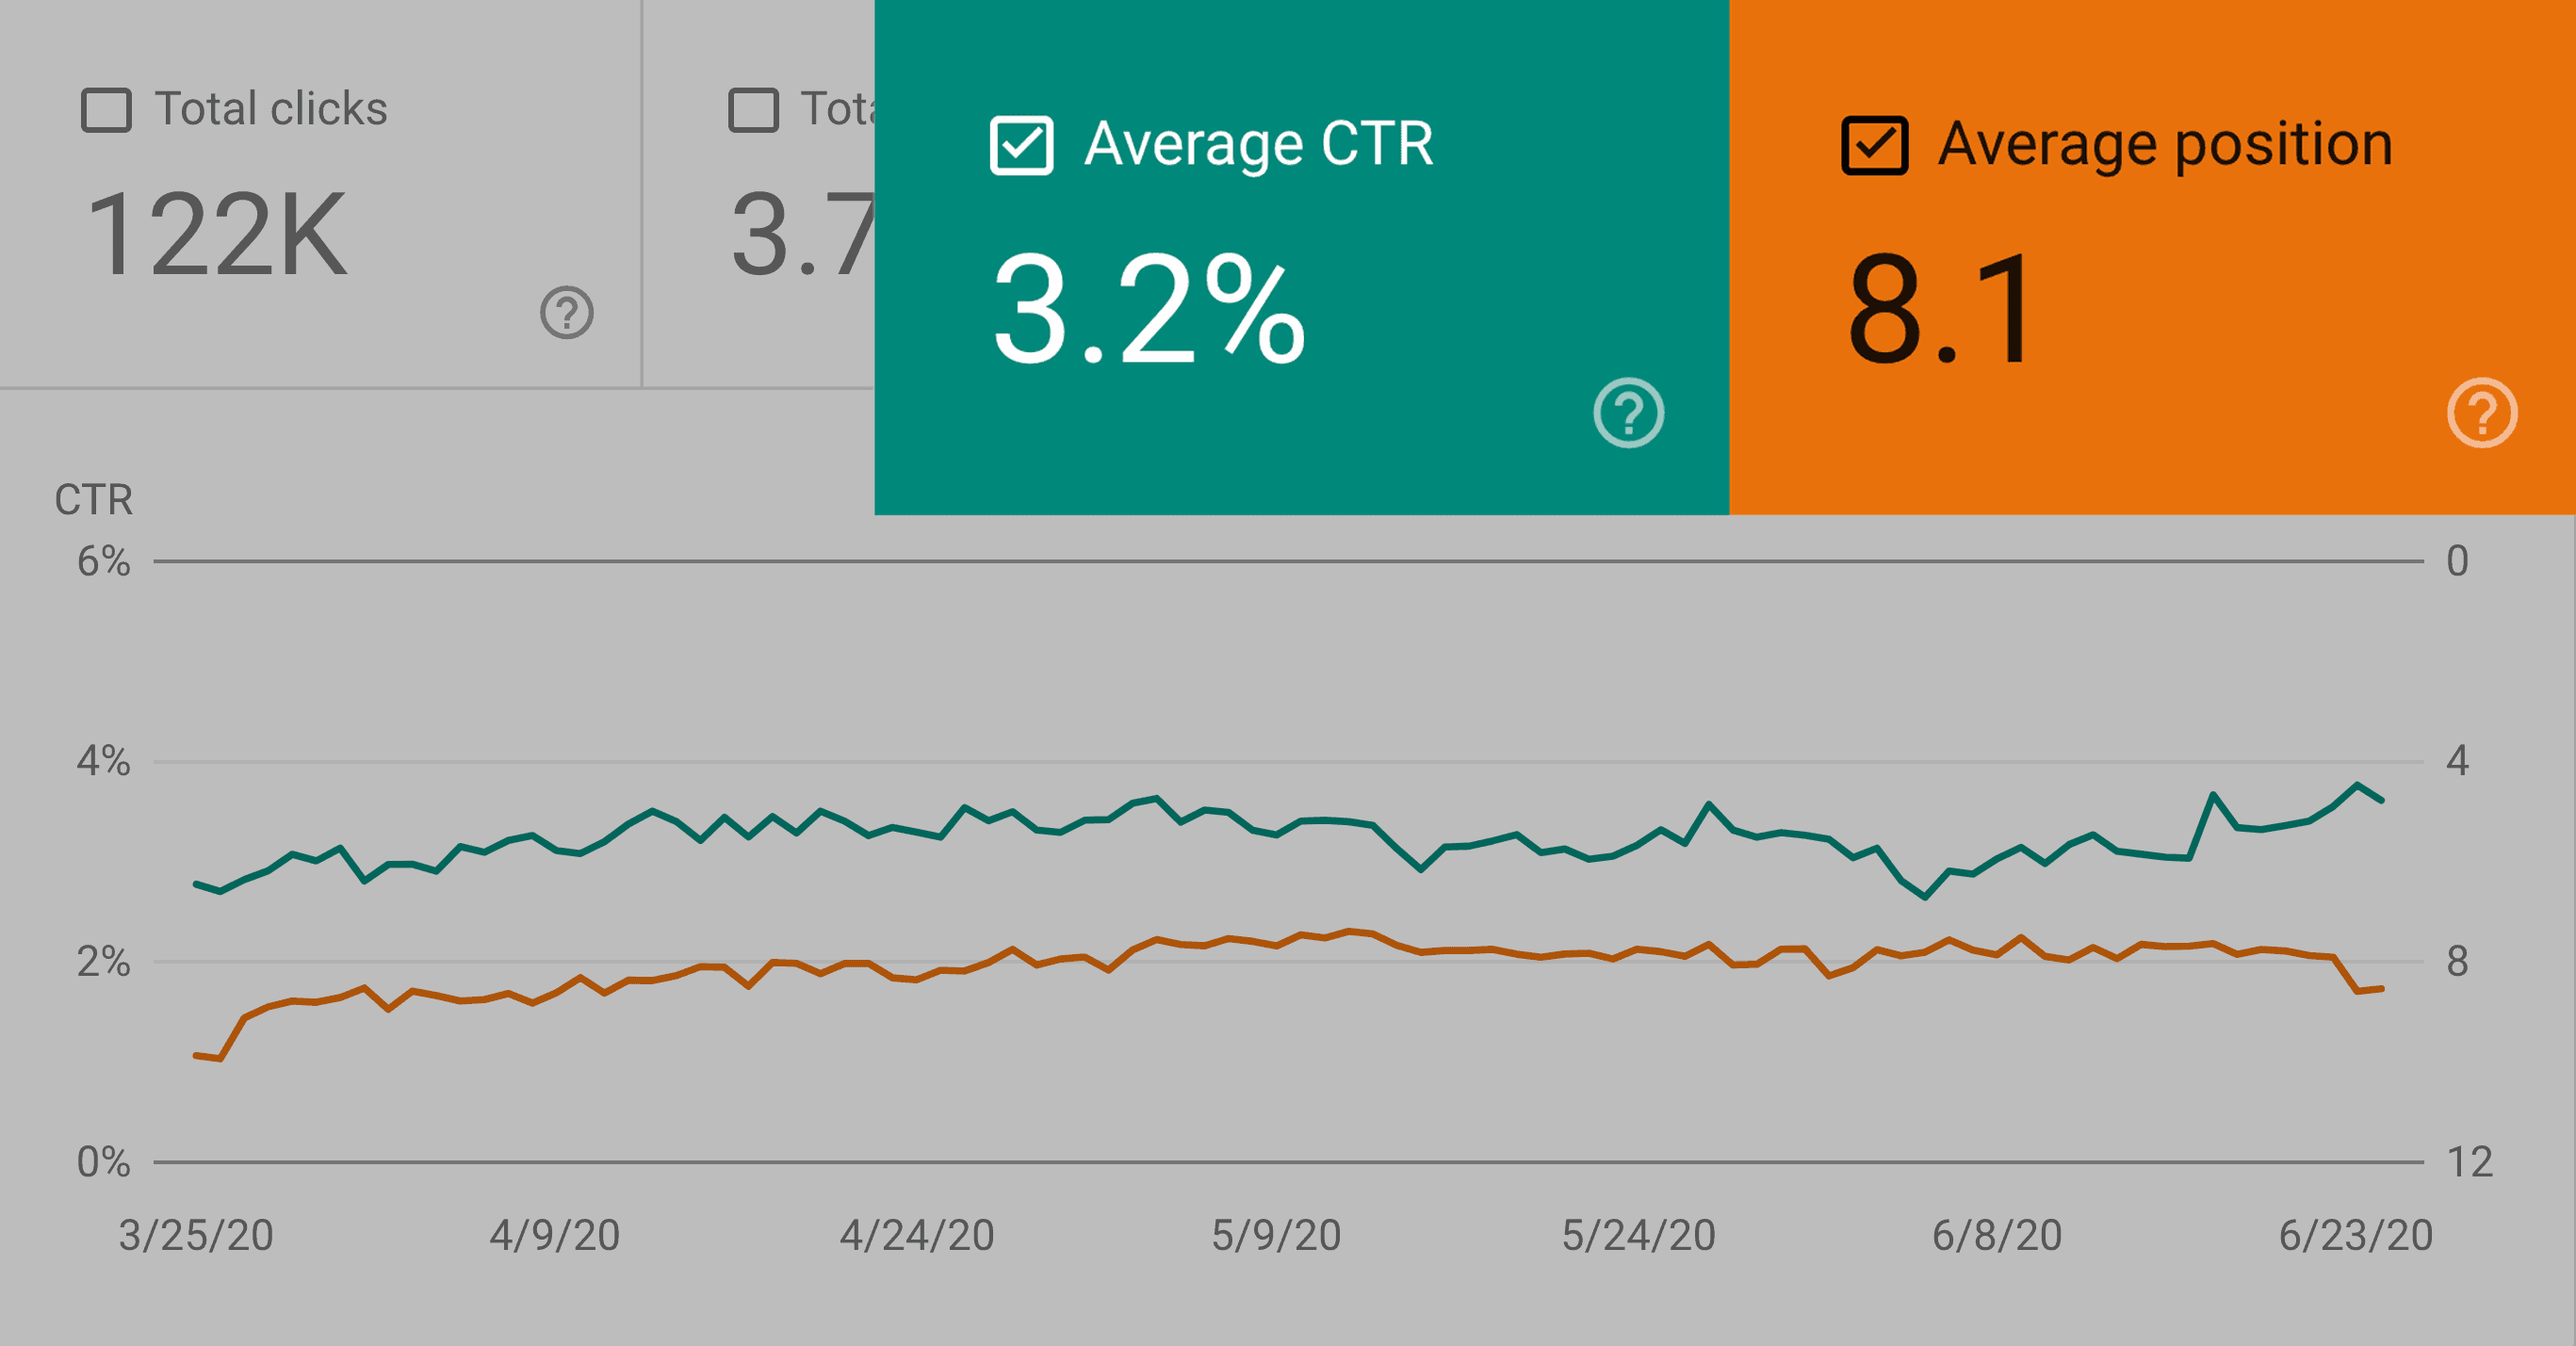Open the Average CTR help icon
This screenshot has height=1346, width=2576.
pos(1628,412)
